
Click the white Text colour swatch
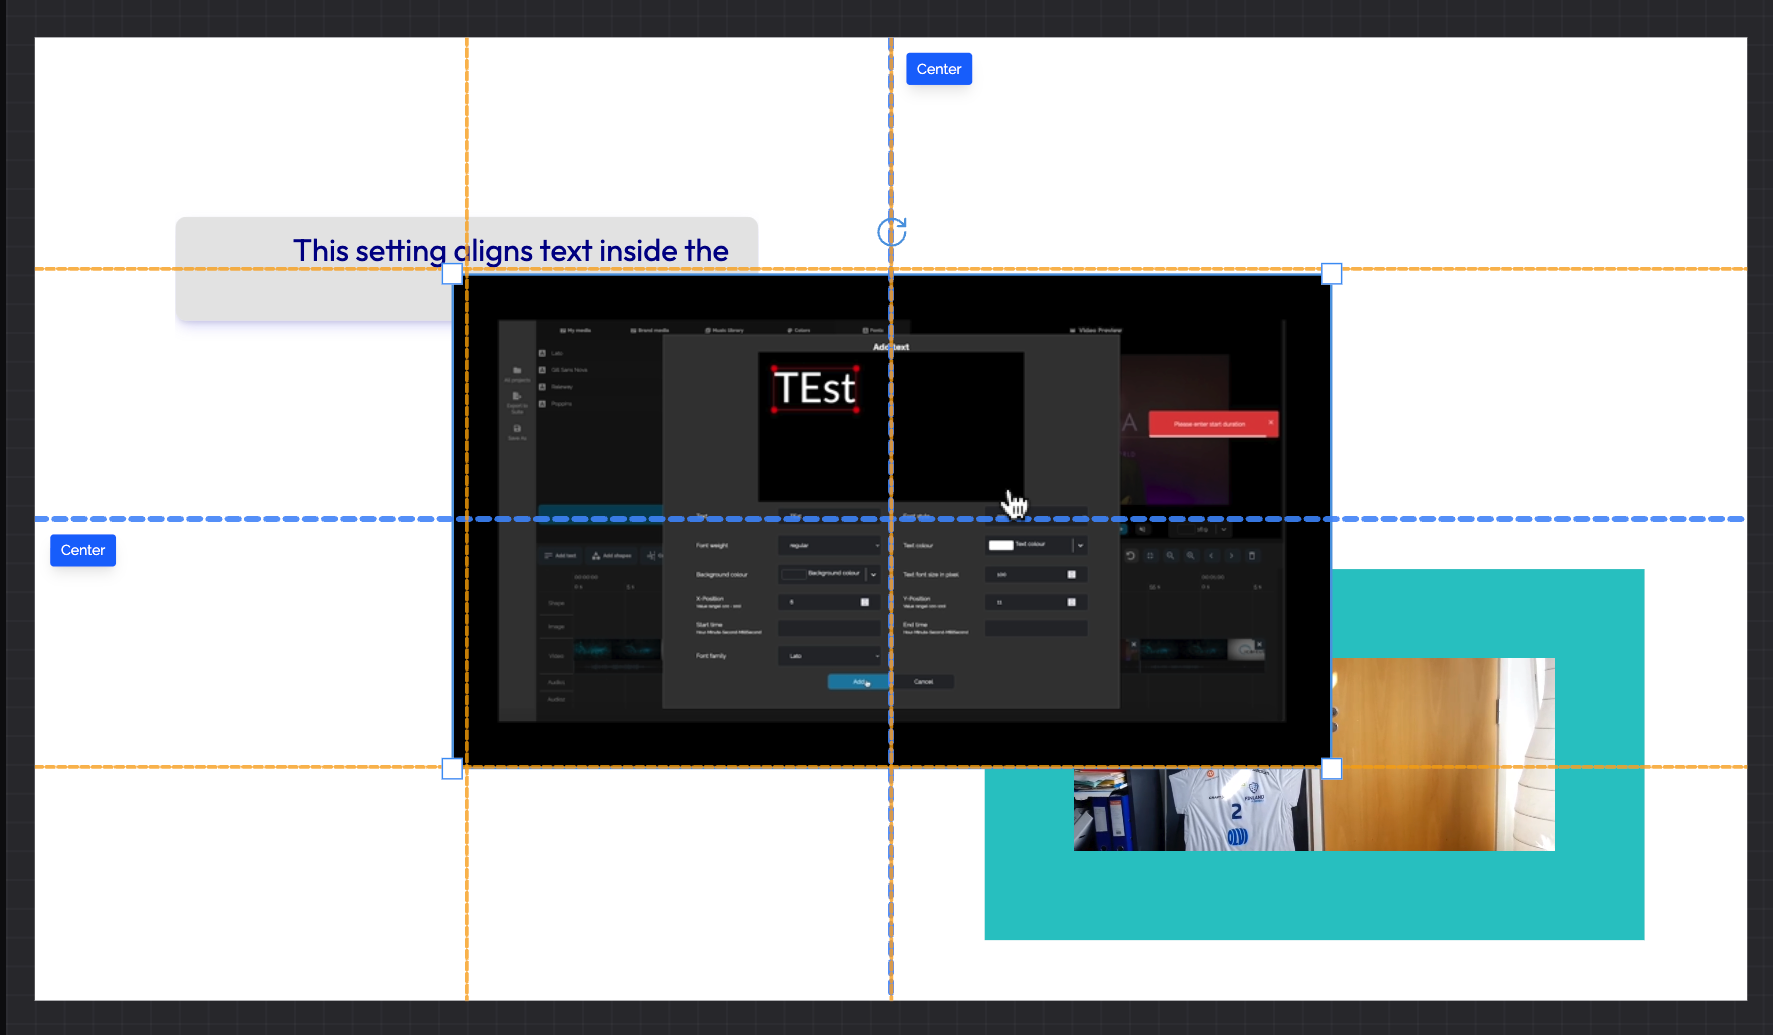coord(1001,545)
